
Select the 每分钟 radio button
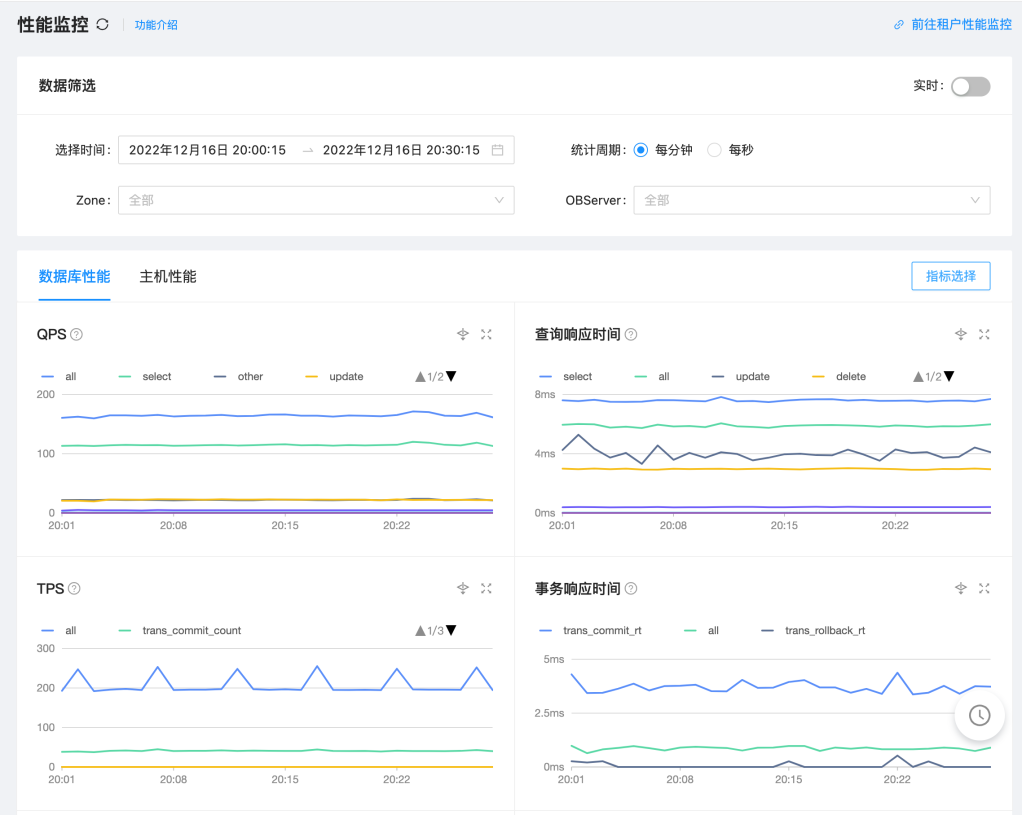[x=641, y=150]
